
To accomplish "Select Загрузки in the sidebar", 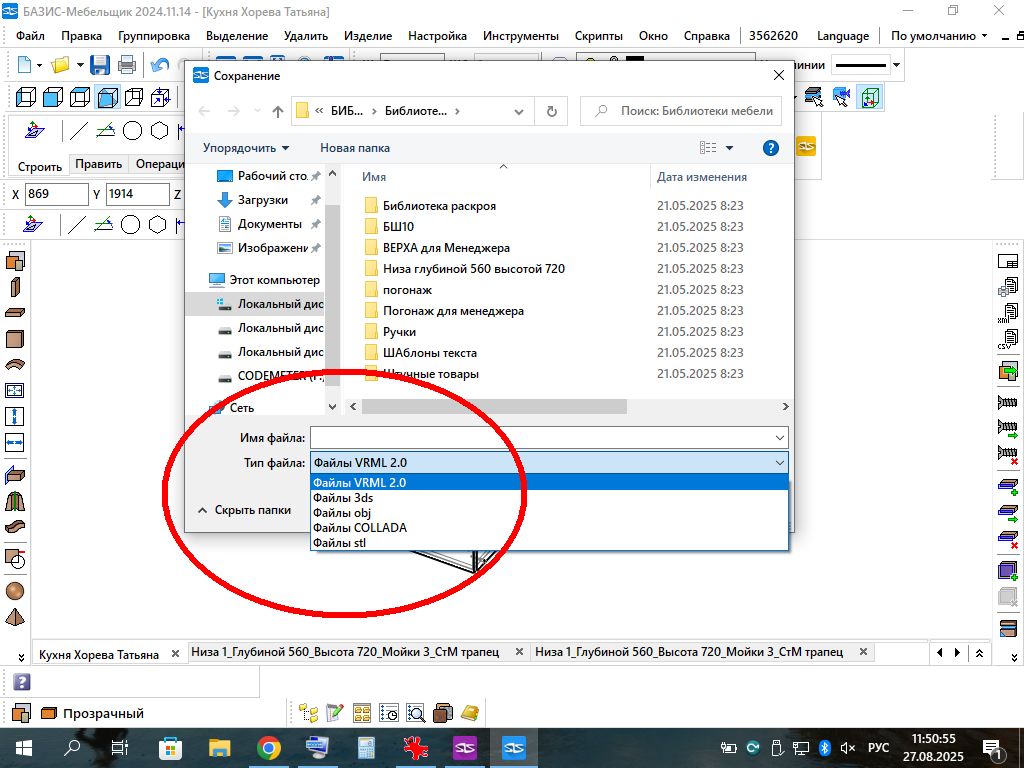I will pyautogui.click(x=263, y=200).
